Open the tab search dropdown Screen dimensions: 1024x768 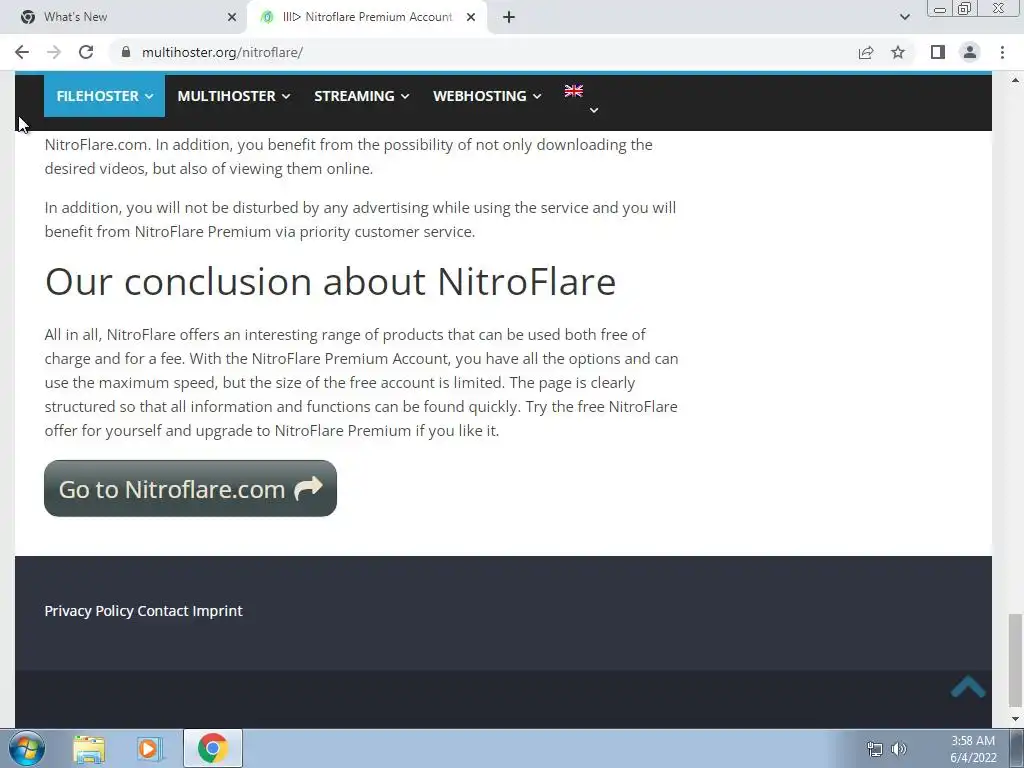pyautogui.click(x=904, y=17)
